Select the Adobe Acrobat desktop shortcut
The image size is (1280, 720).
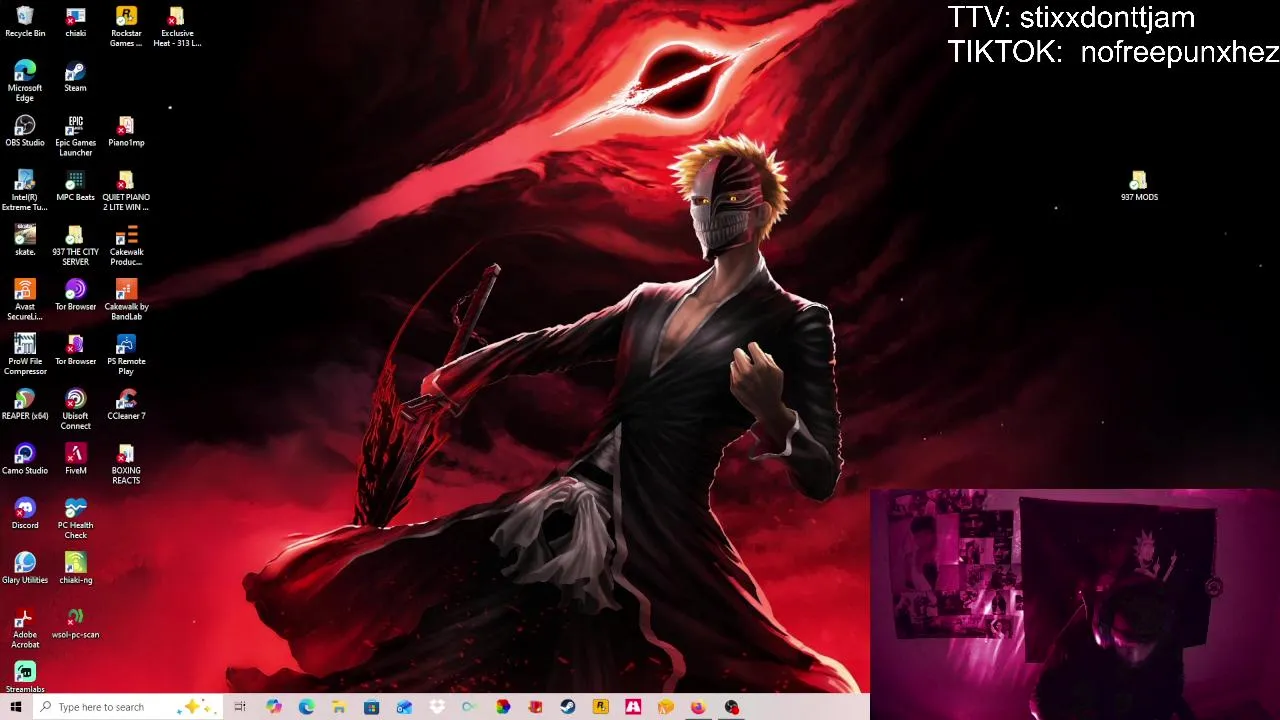(x=25, y=629)
